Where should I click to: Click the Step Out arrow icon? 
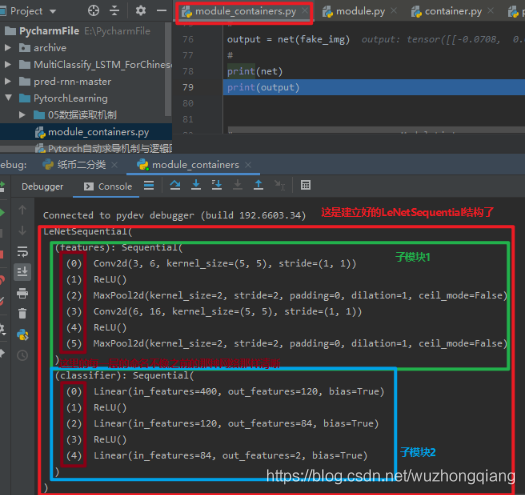[x=258, y=185]
